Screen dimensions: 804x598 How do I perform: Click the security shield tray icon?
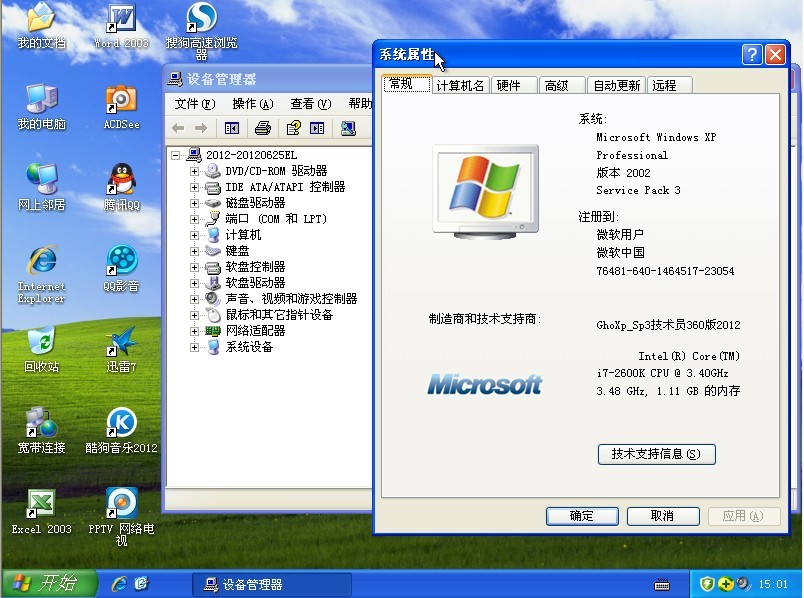707,584
